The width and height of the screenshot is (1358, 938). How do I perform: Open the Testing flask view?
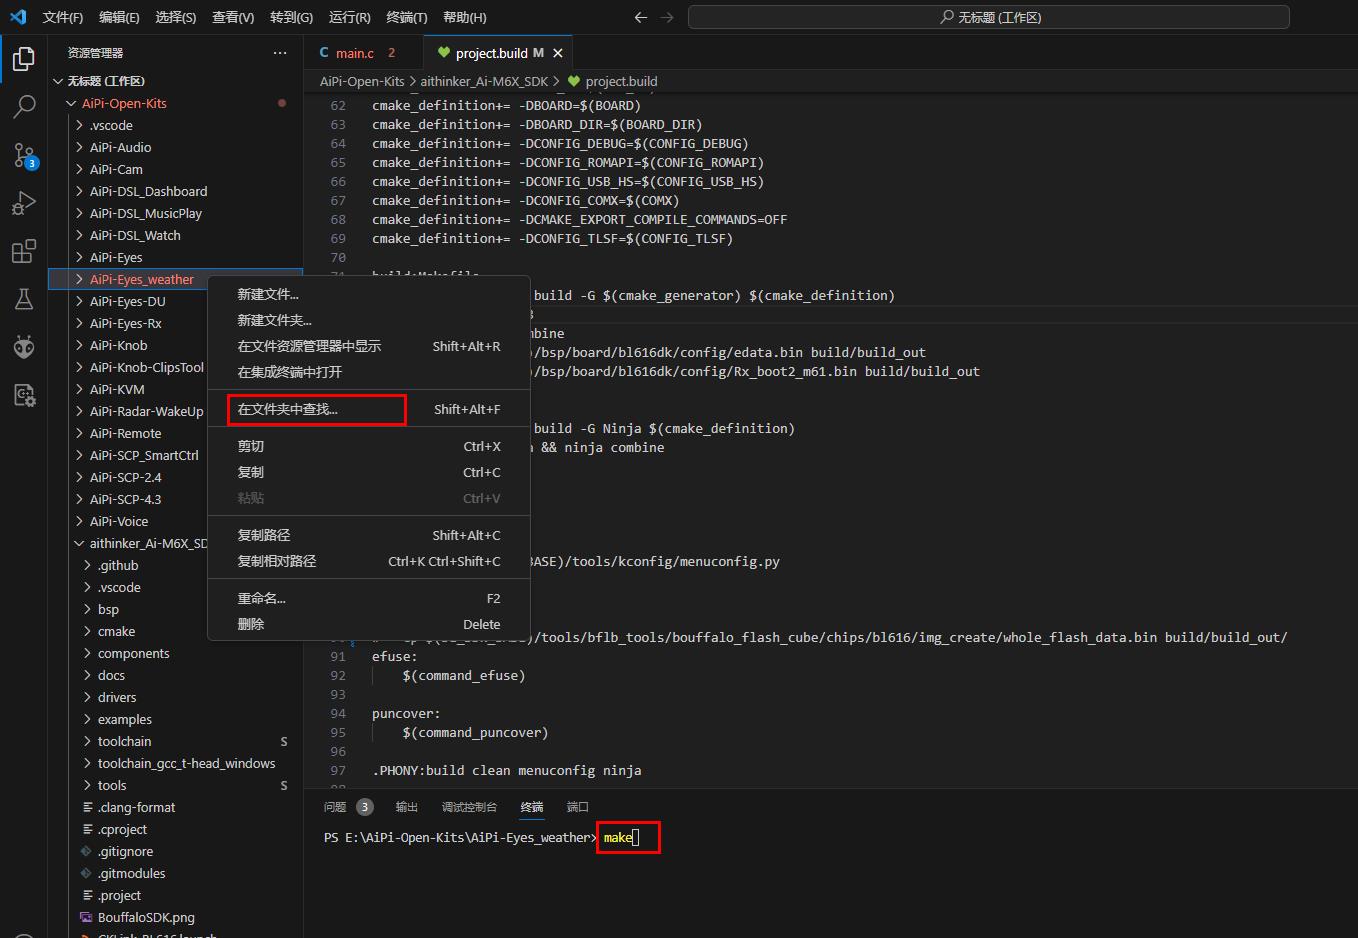tap(24, 299)
